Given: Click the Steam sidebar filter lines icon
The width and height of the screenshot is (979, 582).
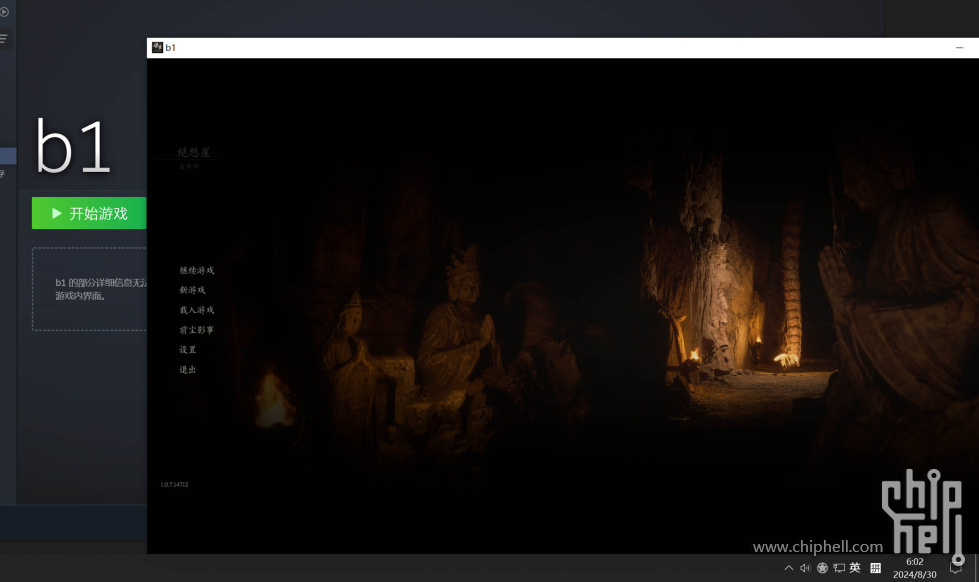Looking at the screenshot, I should click(x=4, y=39).
